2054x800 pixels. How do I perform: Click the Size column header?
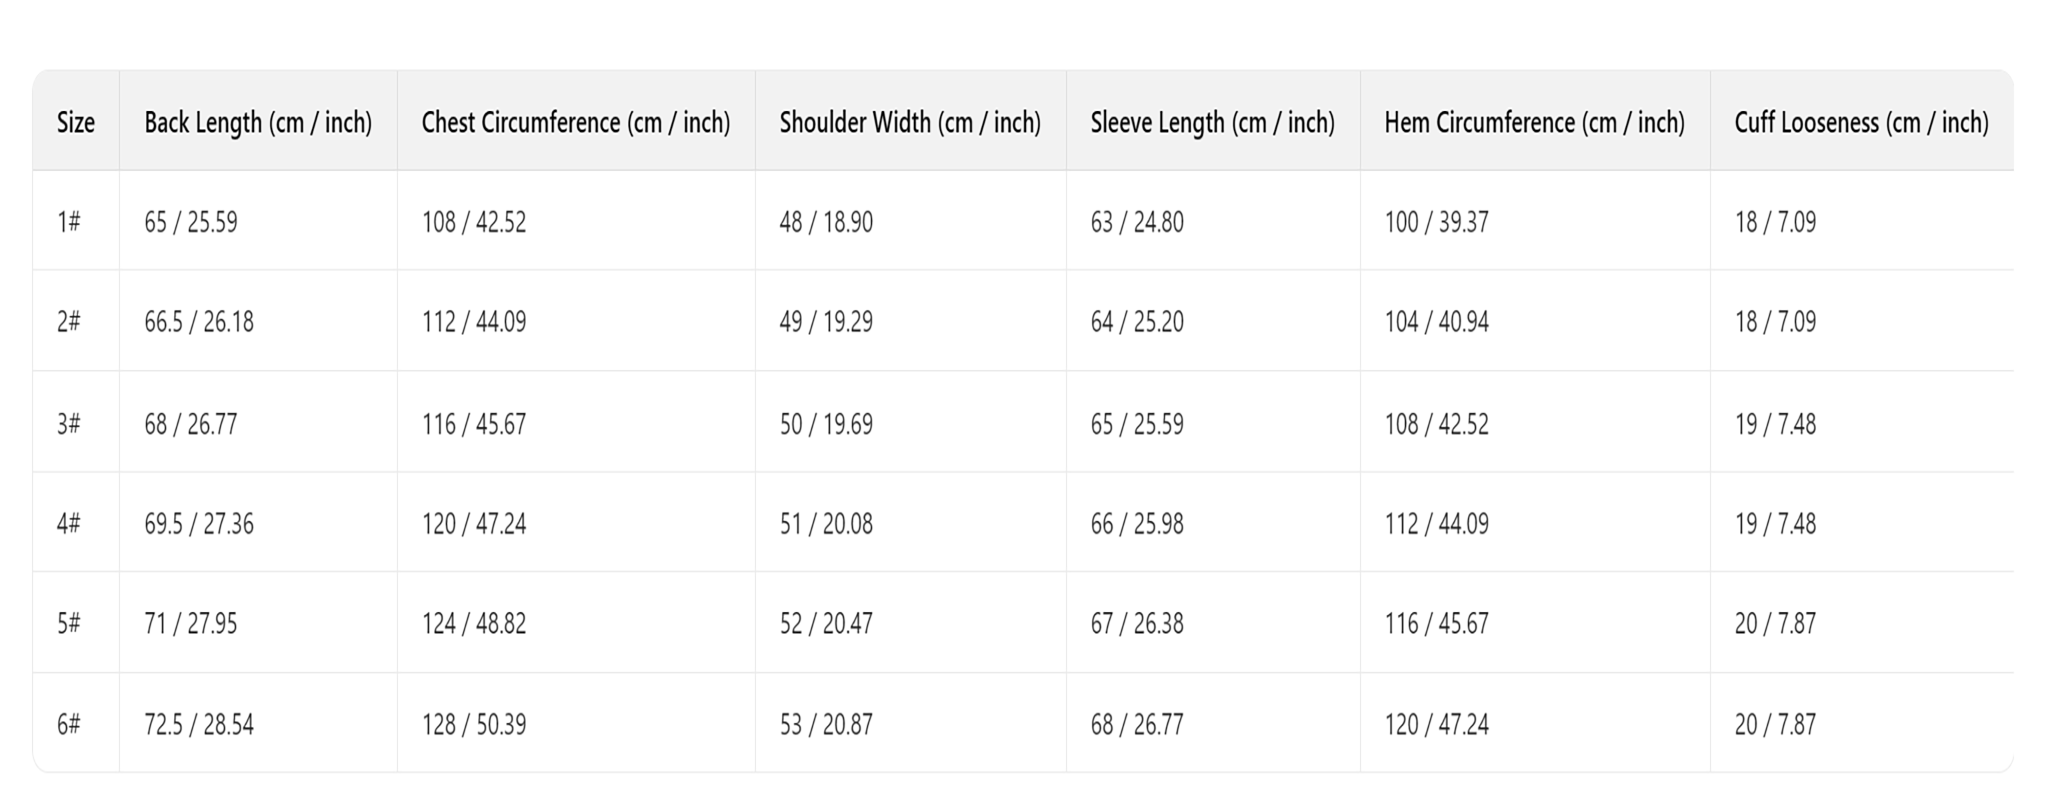coord(76,122)
